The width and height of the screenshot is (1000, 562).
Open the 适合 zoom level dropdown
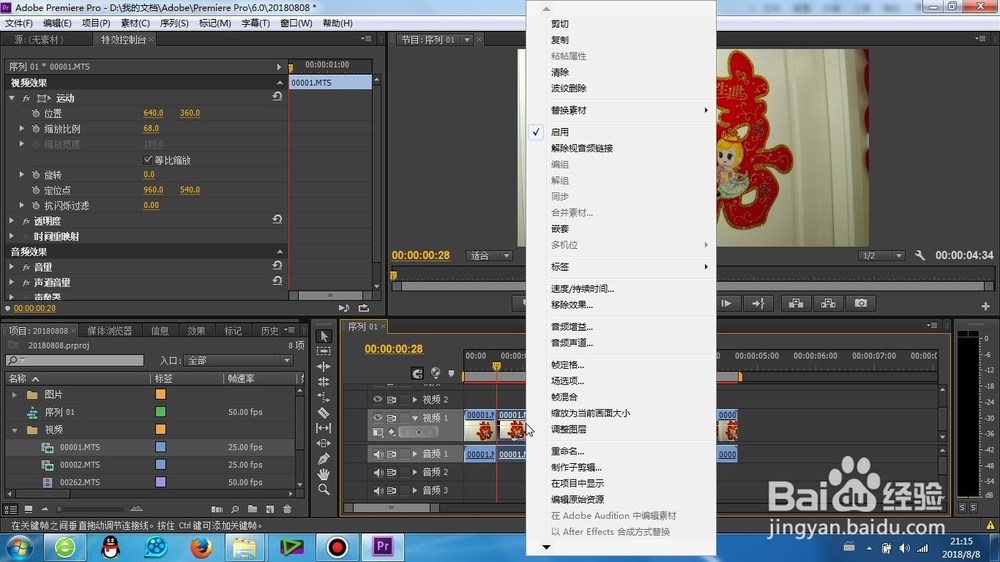click(x=489, y=256)
